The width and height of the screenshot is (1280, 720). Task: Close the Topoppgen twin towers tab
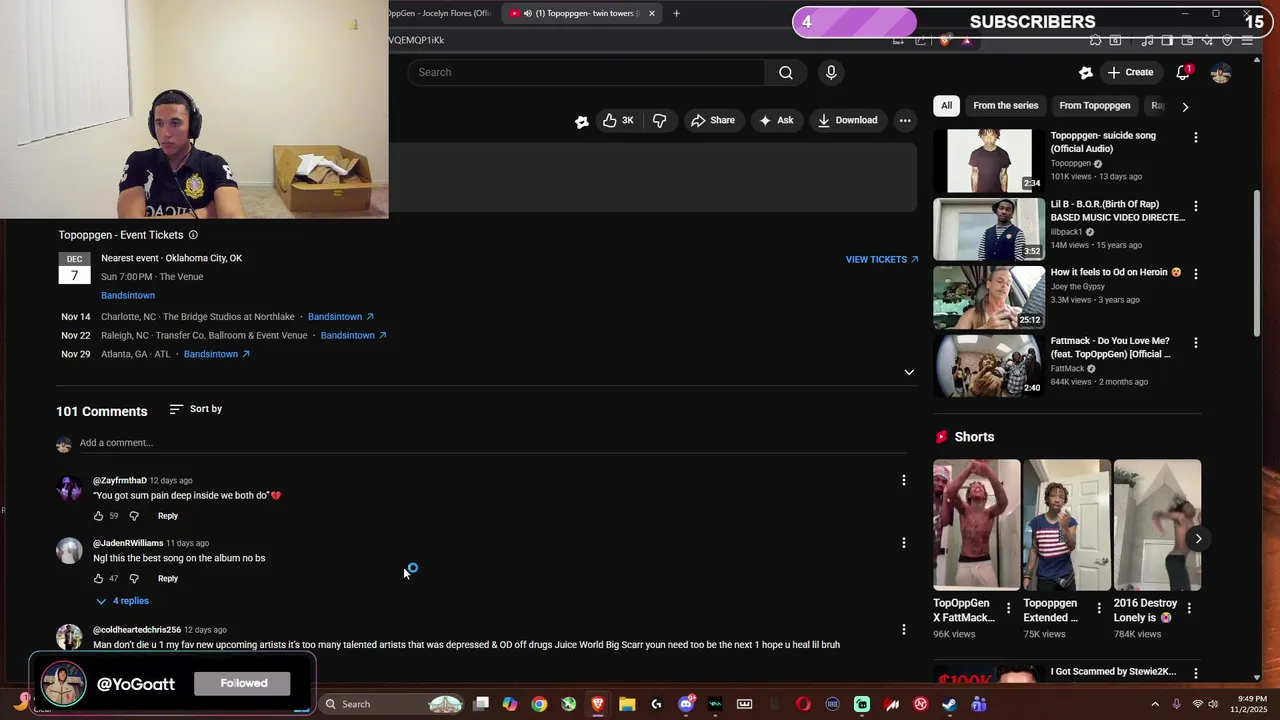click(651, 13)
